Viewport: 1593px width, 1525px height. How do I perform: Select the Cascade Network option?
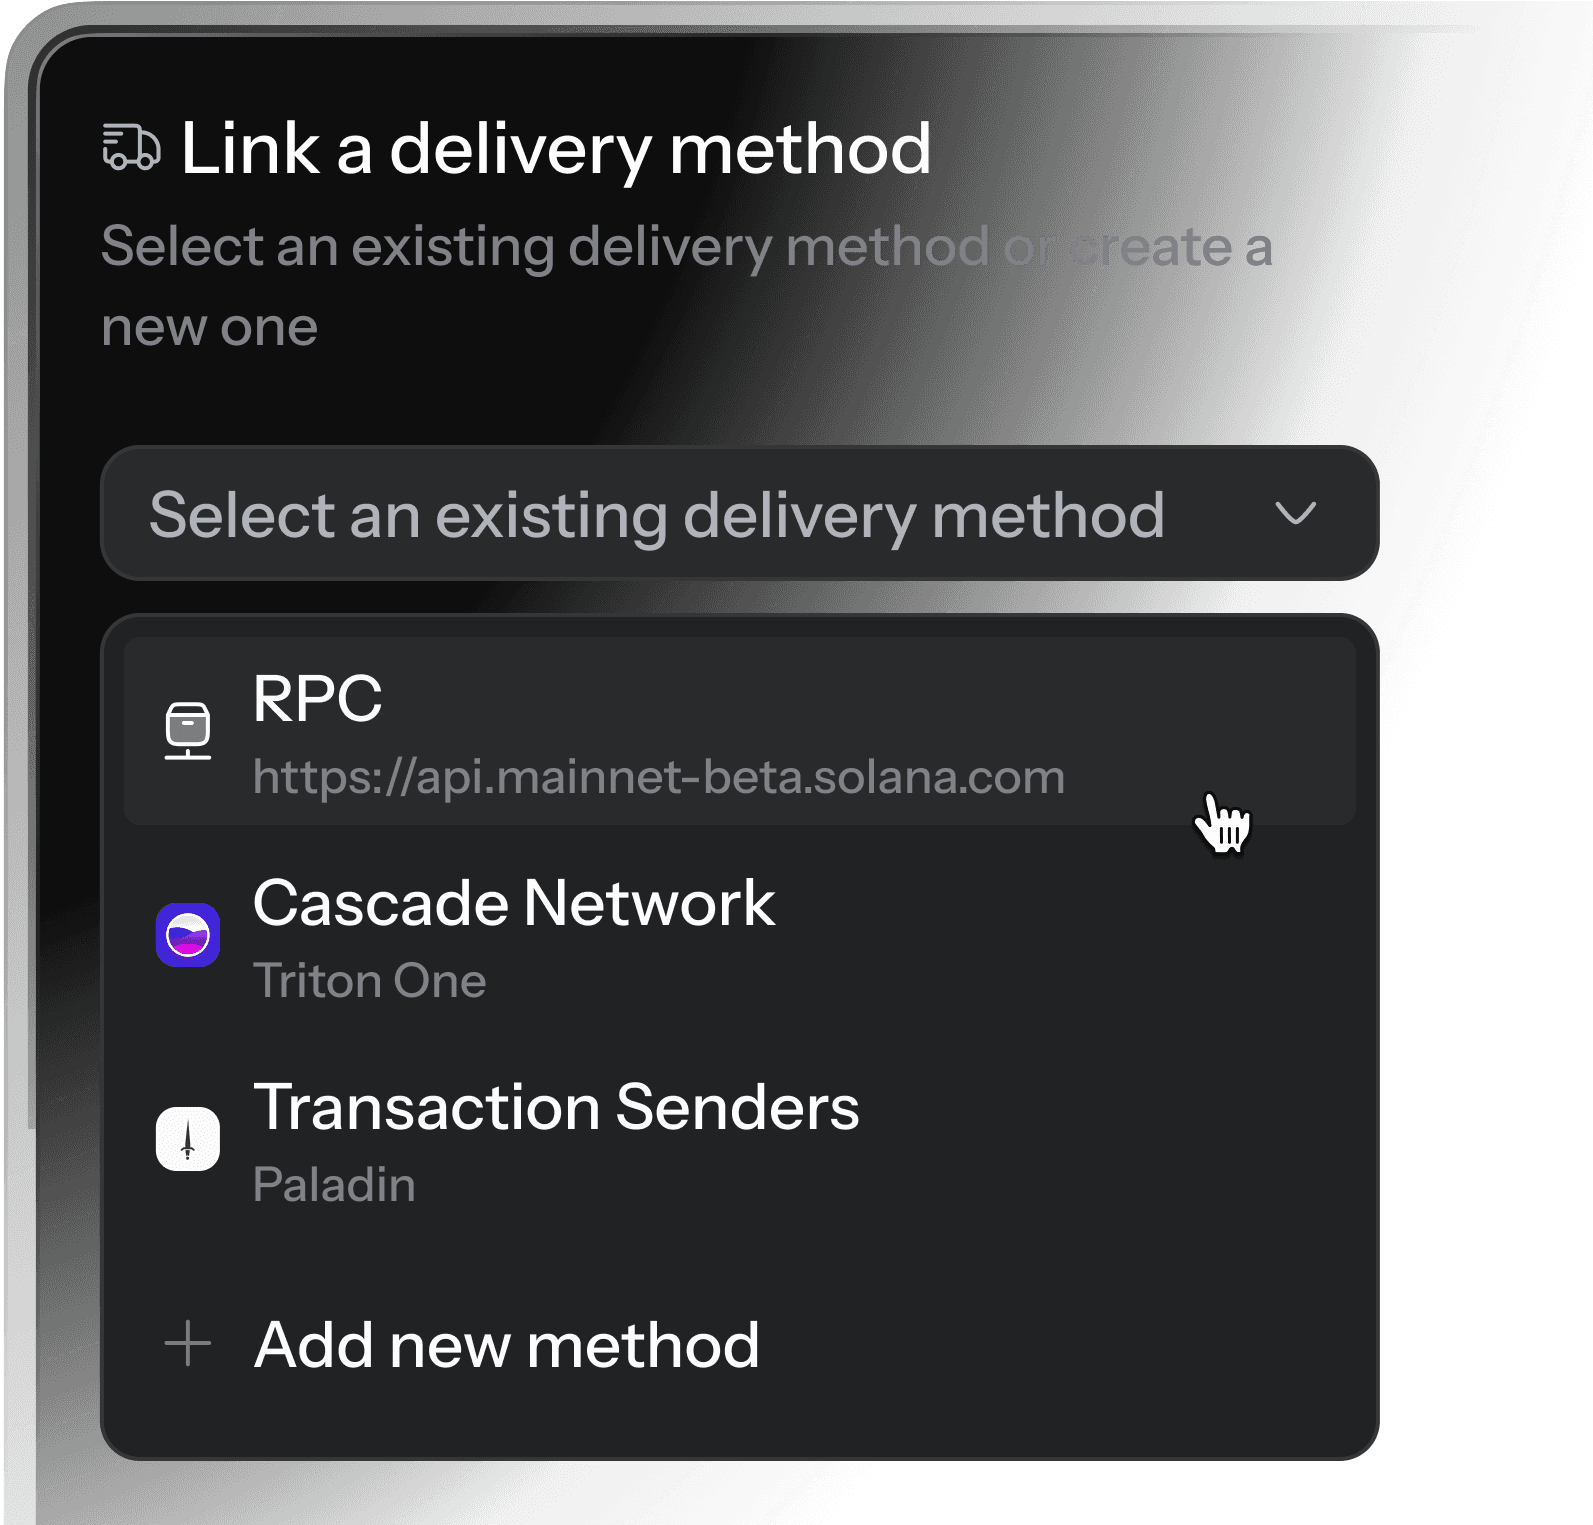[x=739, y=936]
